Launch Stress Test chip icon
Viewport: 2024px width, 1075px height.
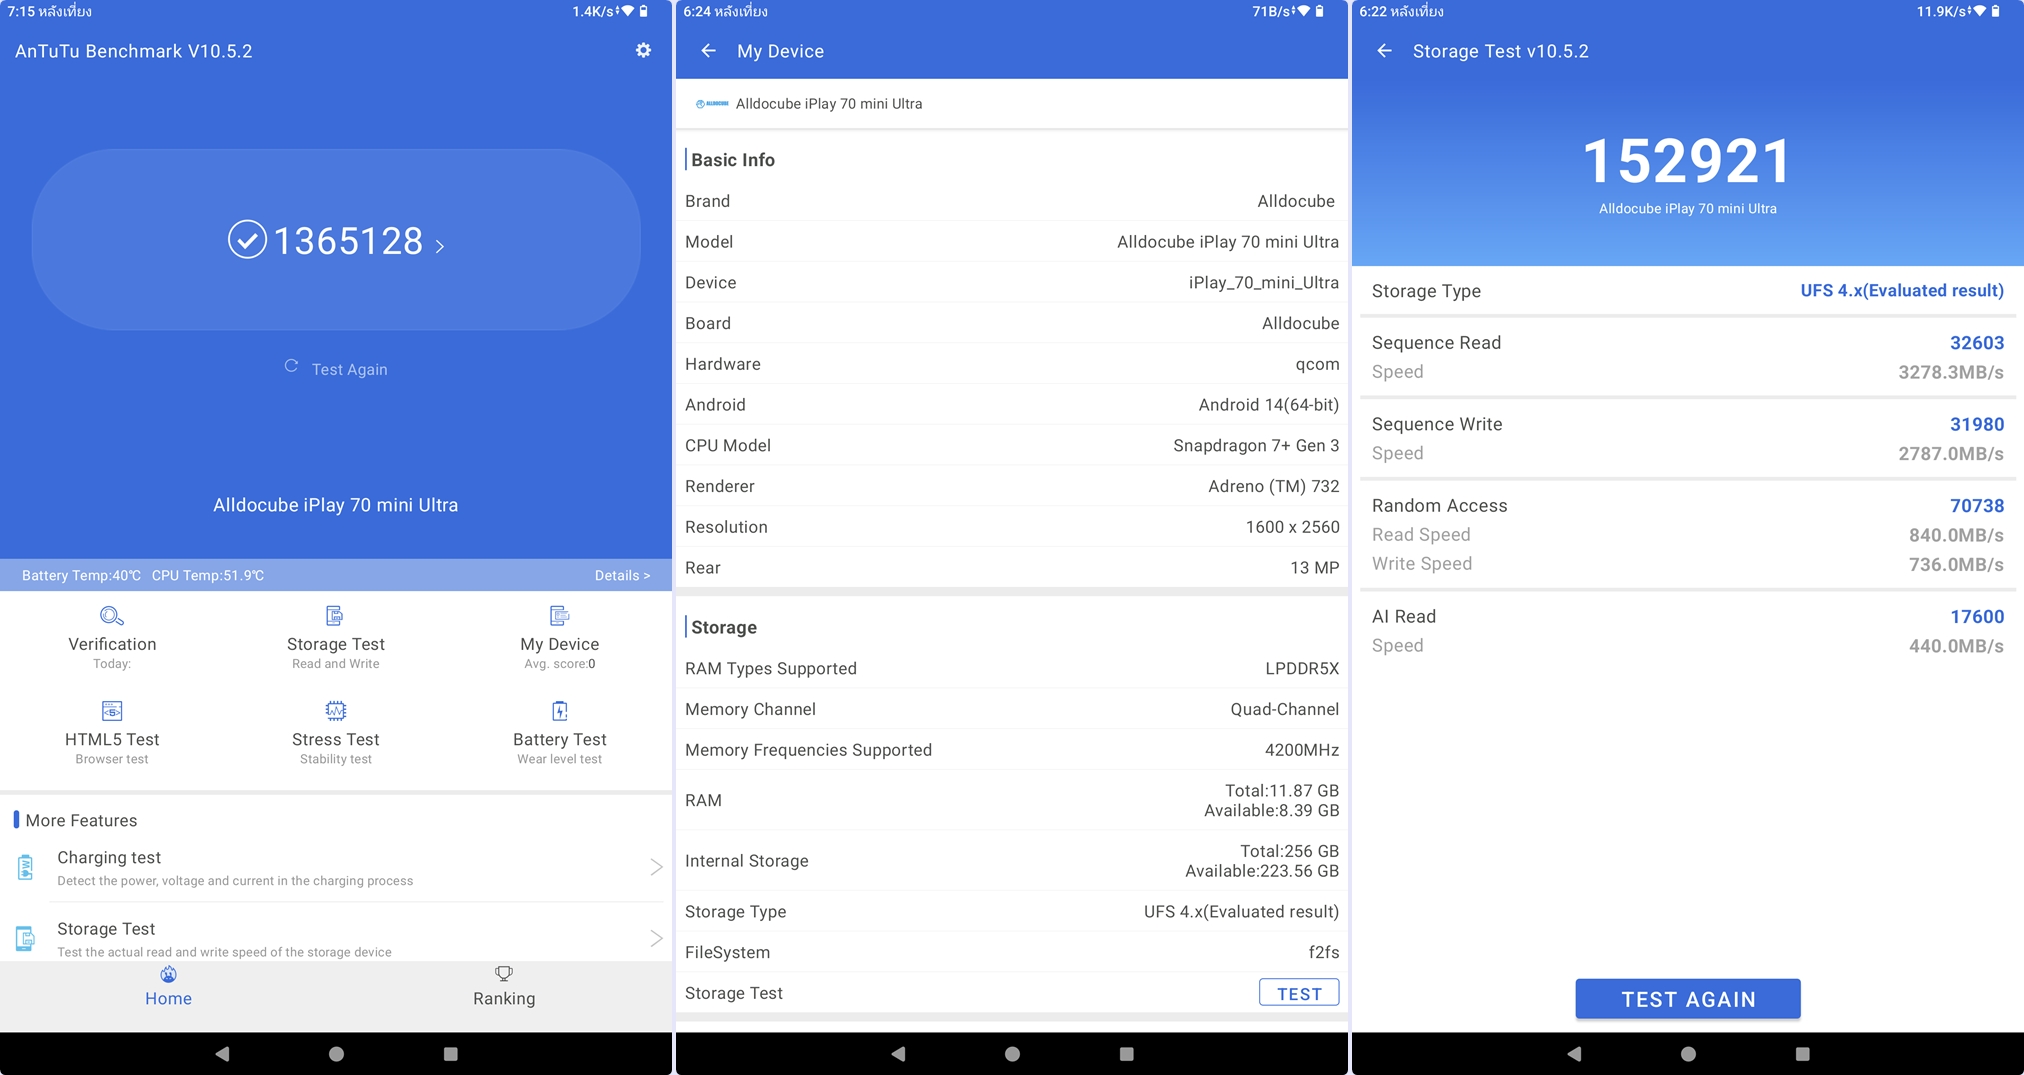tap(336, 710)
